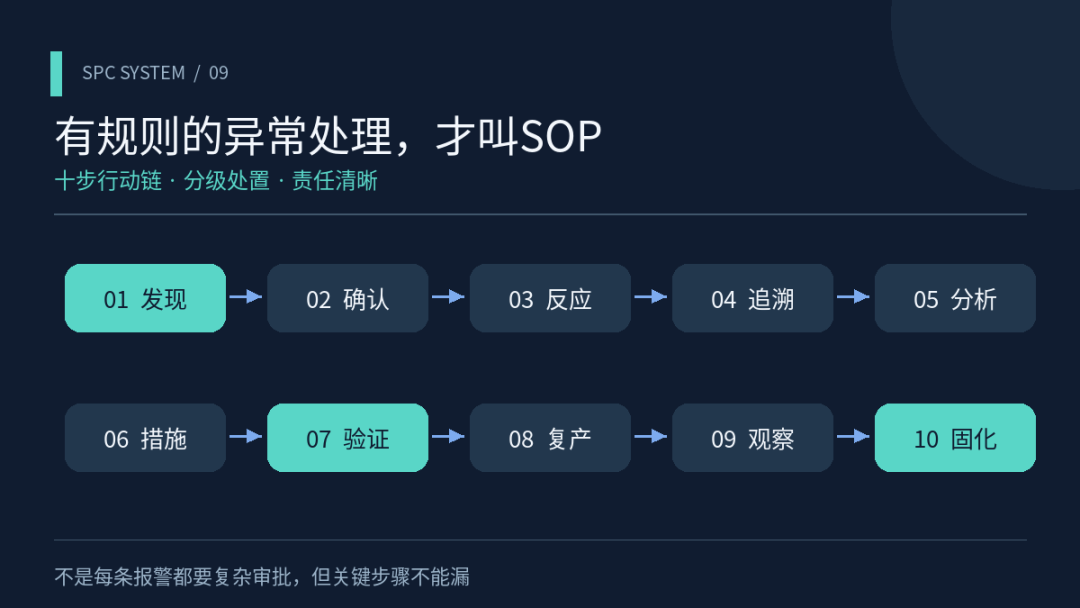Image resolution: width=1080 pixels, height=608 pixels.
Task: Click the arrow between 01 发现 and 02 确认
Action: coord(246,297)
